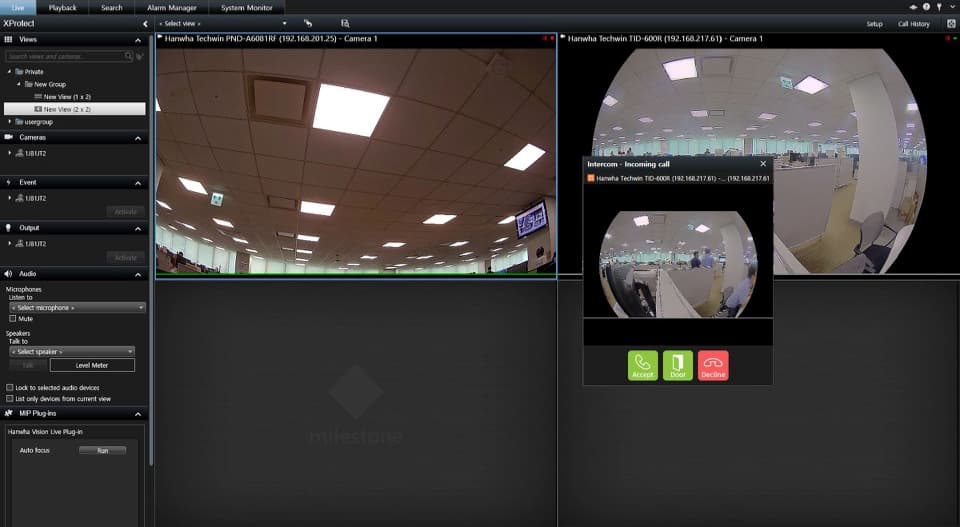Click the New Group folder icon
Screen dimensions: 960x527
click(28, 84)
